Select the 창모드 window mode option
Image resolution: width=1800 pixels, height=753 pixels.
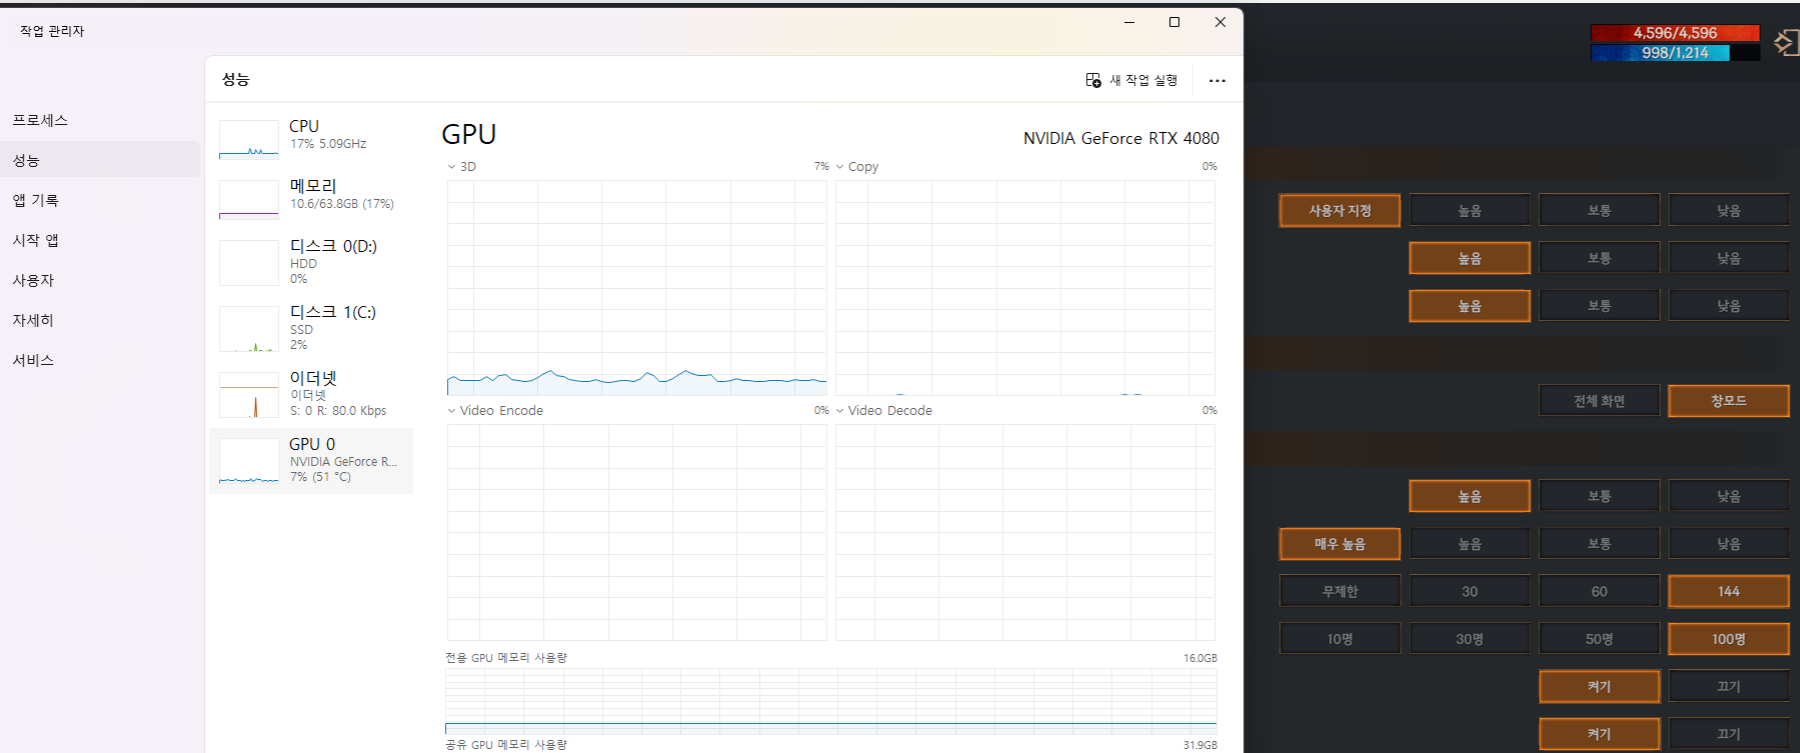[1728, 401]
